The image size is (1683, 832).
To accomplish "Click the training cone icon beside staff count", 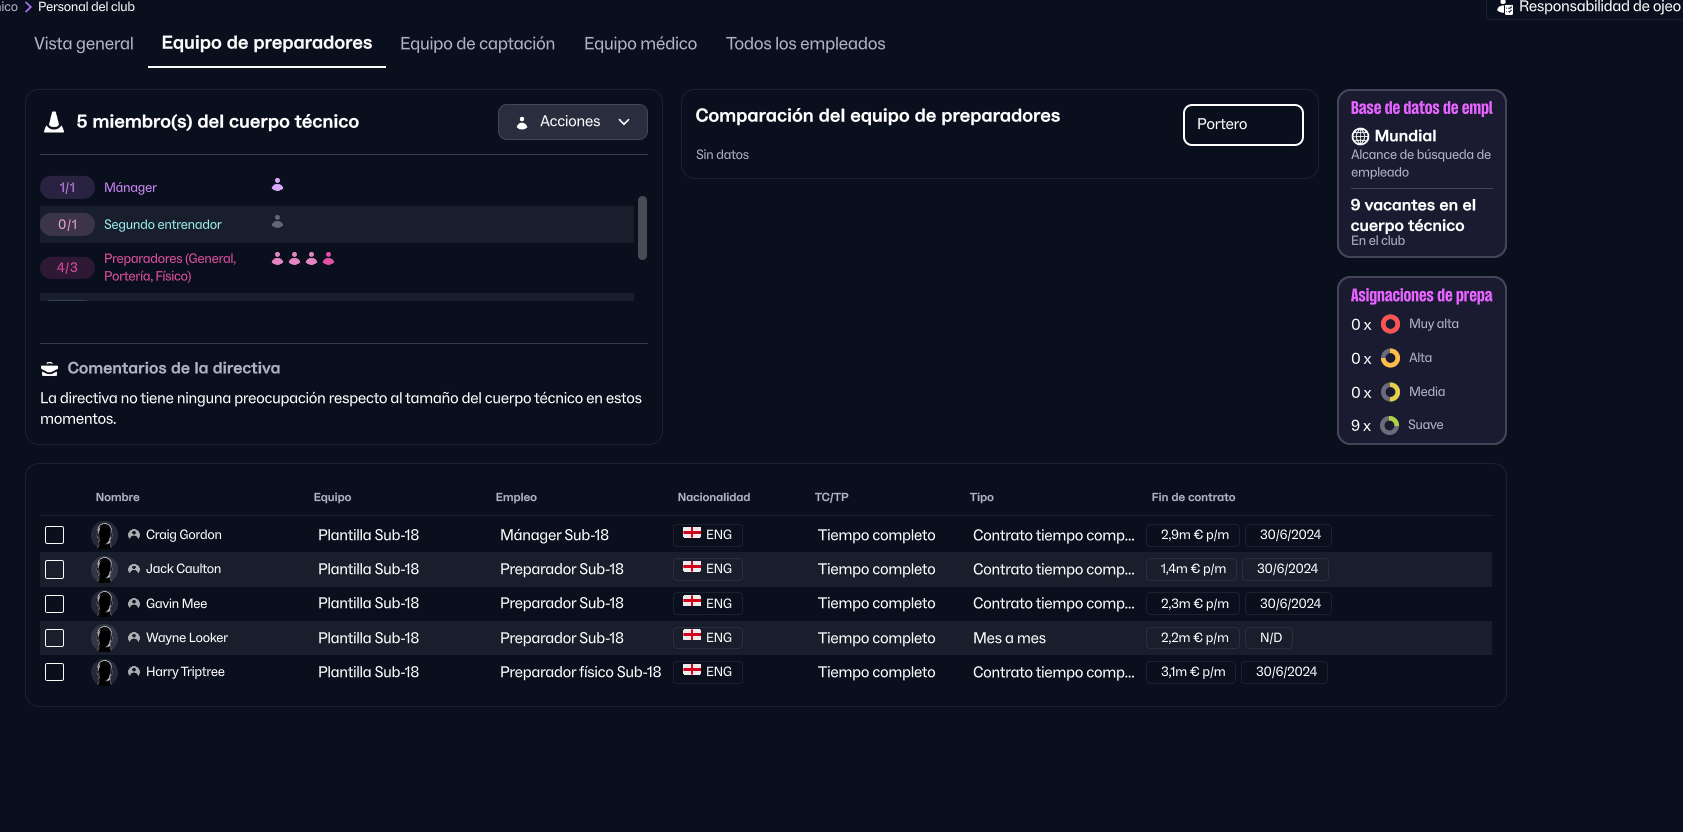I will pos(54,122).
